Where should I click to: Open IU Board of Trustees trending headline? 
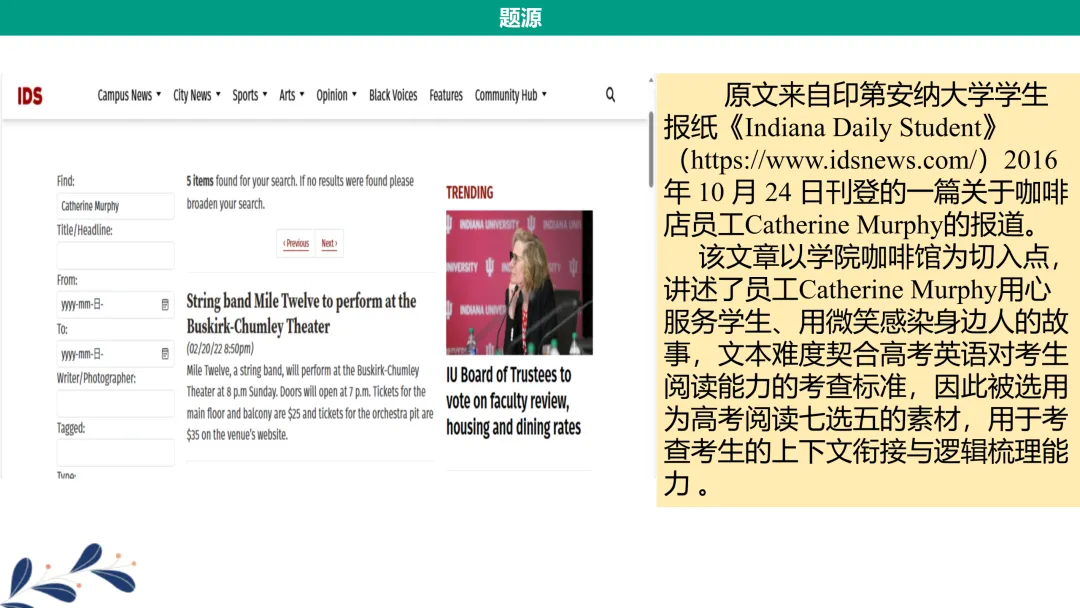pyautogui.click(x=513, y=401)
